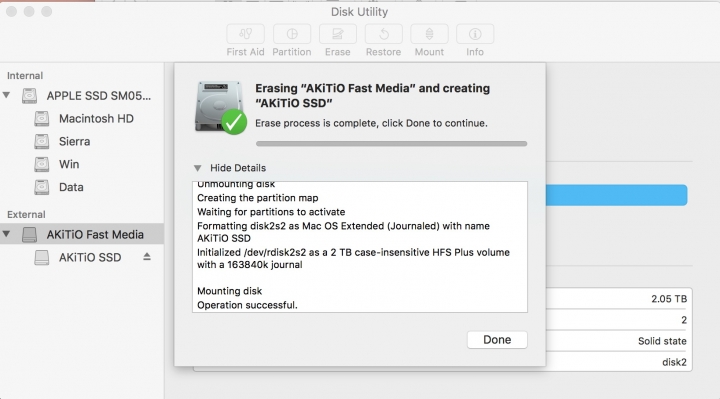Click the External section header
Image resolution: width=720 pixels, height=399 pixels.
coord(26,215)
